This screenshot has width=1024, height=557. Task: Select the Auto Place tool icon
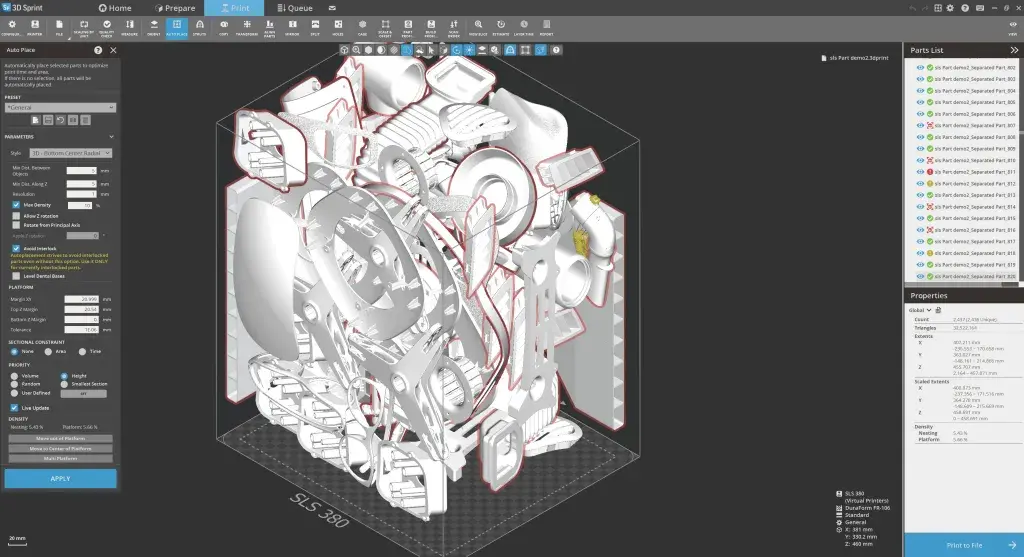177,27
